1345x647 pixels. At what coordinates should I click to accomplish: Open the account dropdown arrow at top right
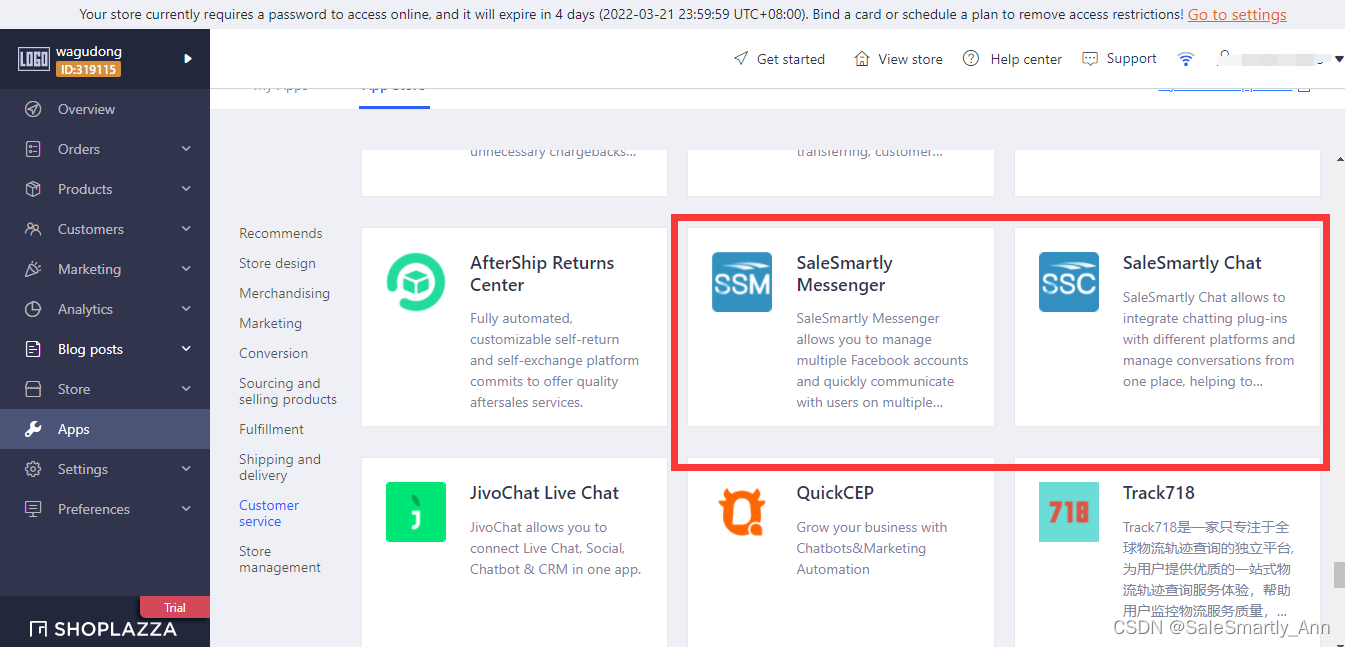(1339, 59)
